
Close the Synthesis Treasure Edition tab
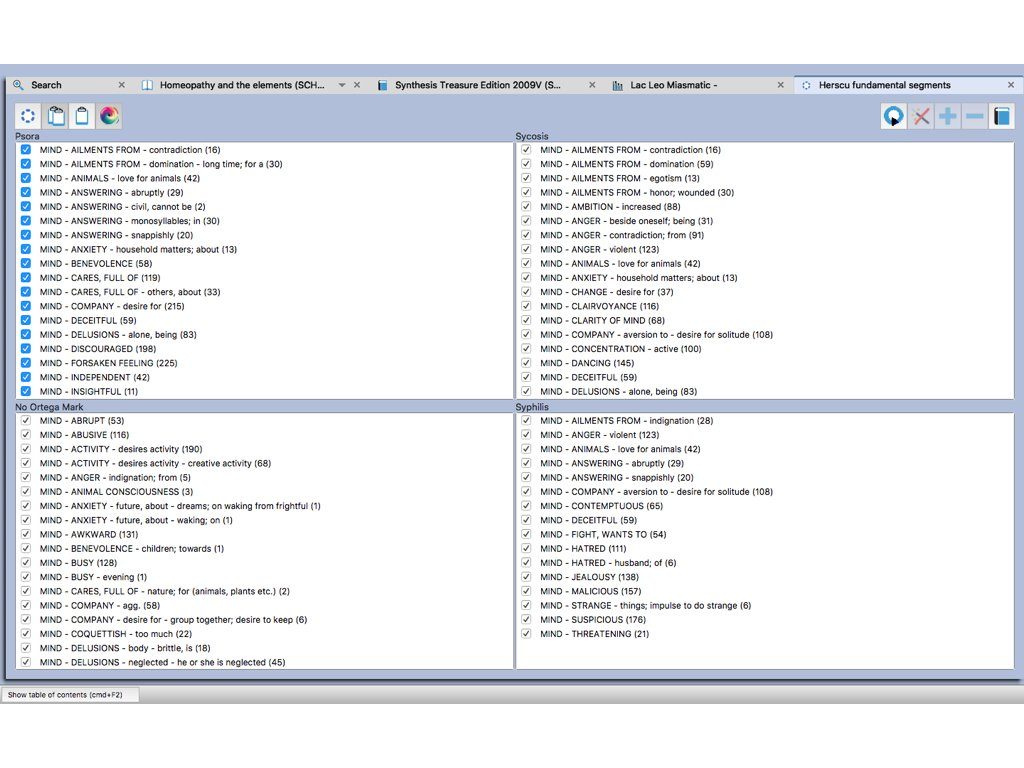pyautogui.click(x=592, y=85)
